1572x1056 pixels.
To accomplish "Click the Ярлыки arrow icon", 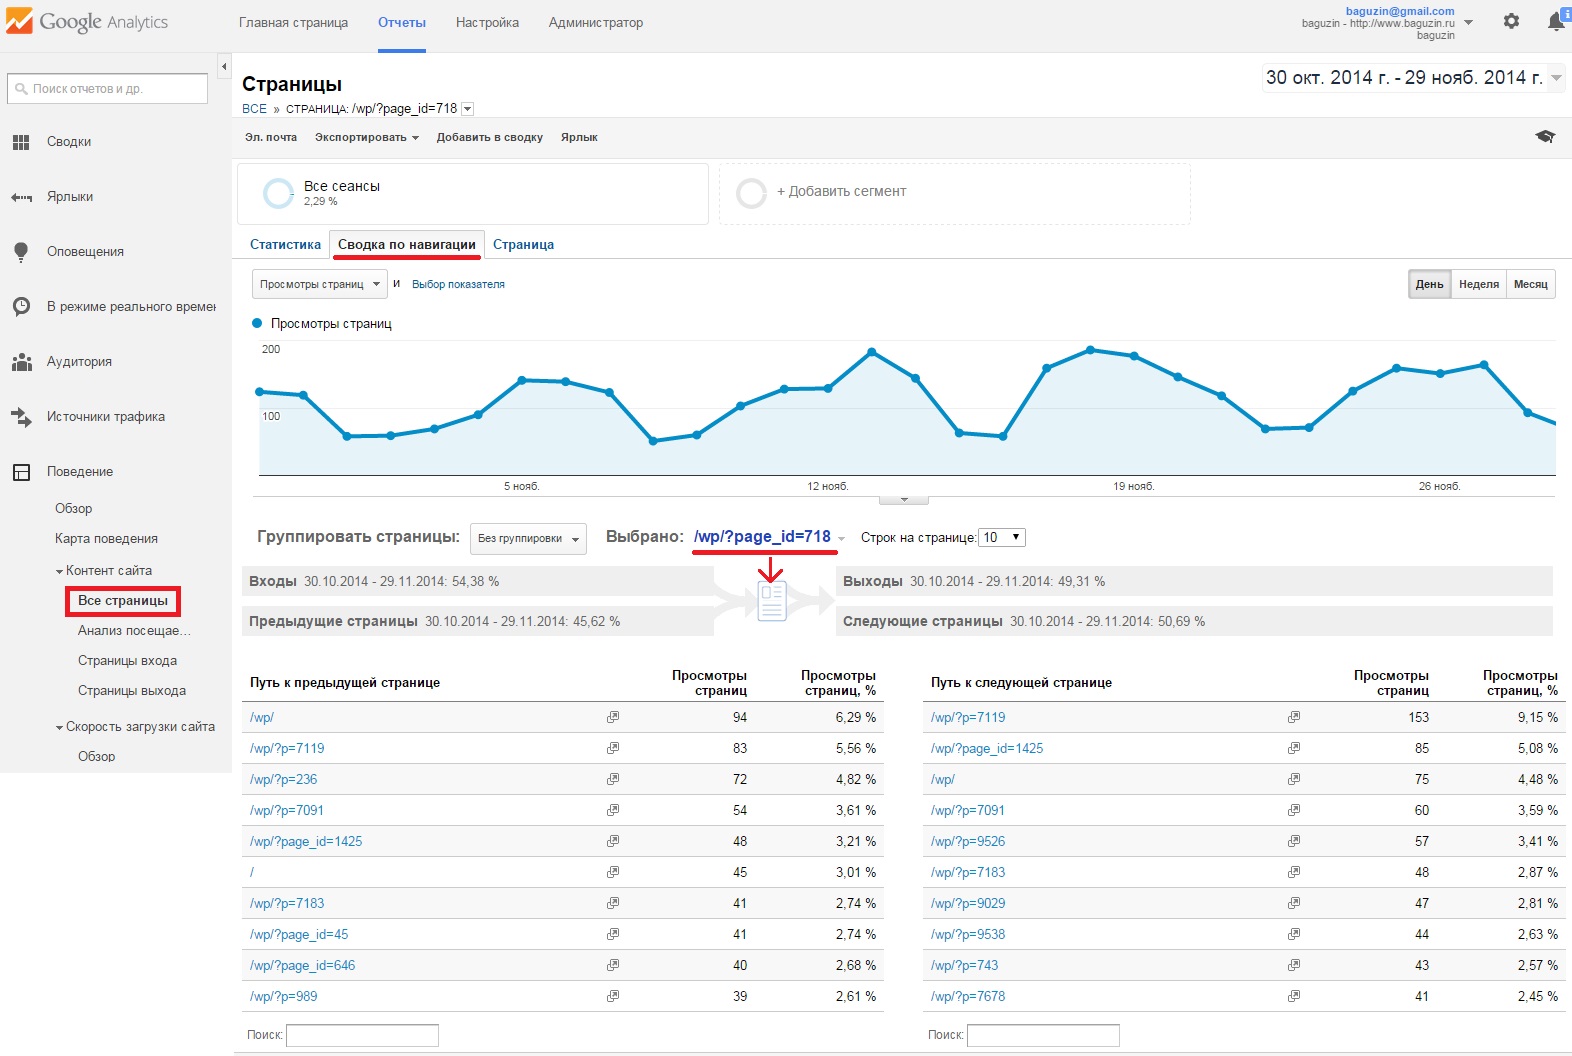I will (x=21, y=197).
